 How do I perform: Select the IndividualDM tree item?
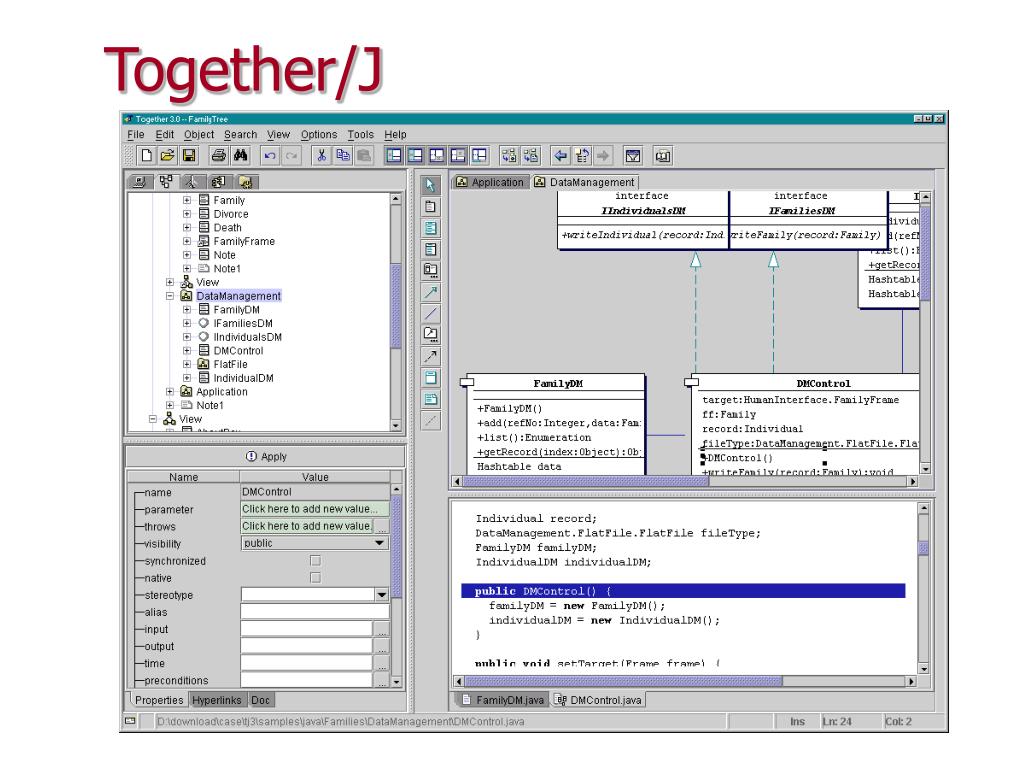(x=244, y=378)
